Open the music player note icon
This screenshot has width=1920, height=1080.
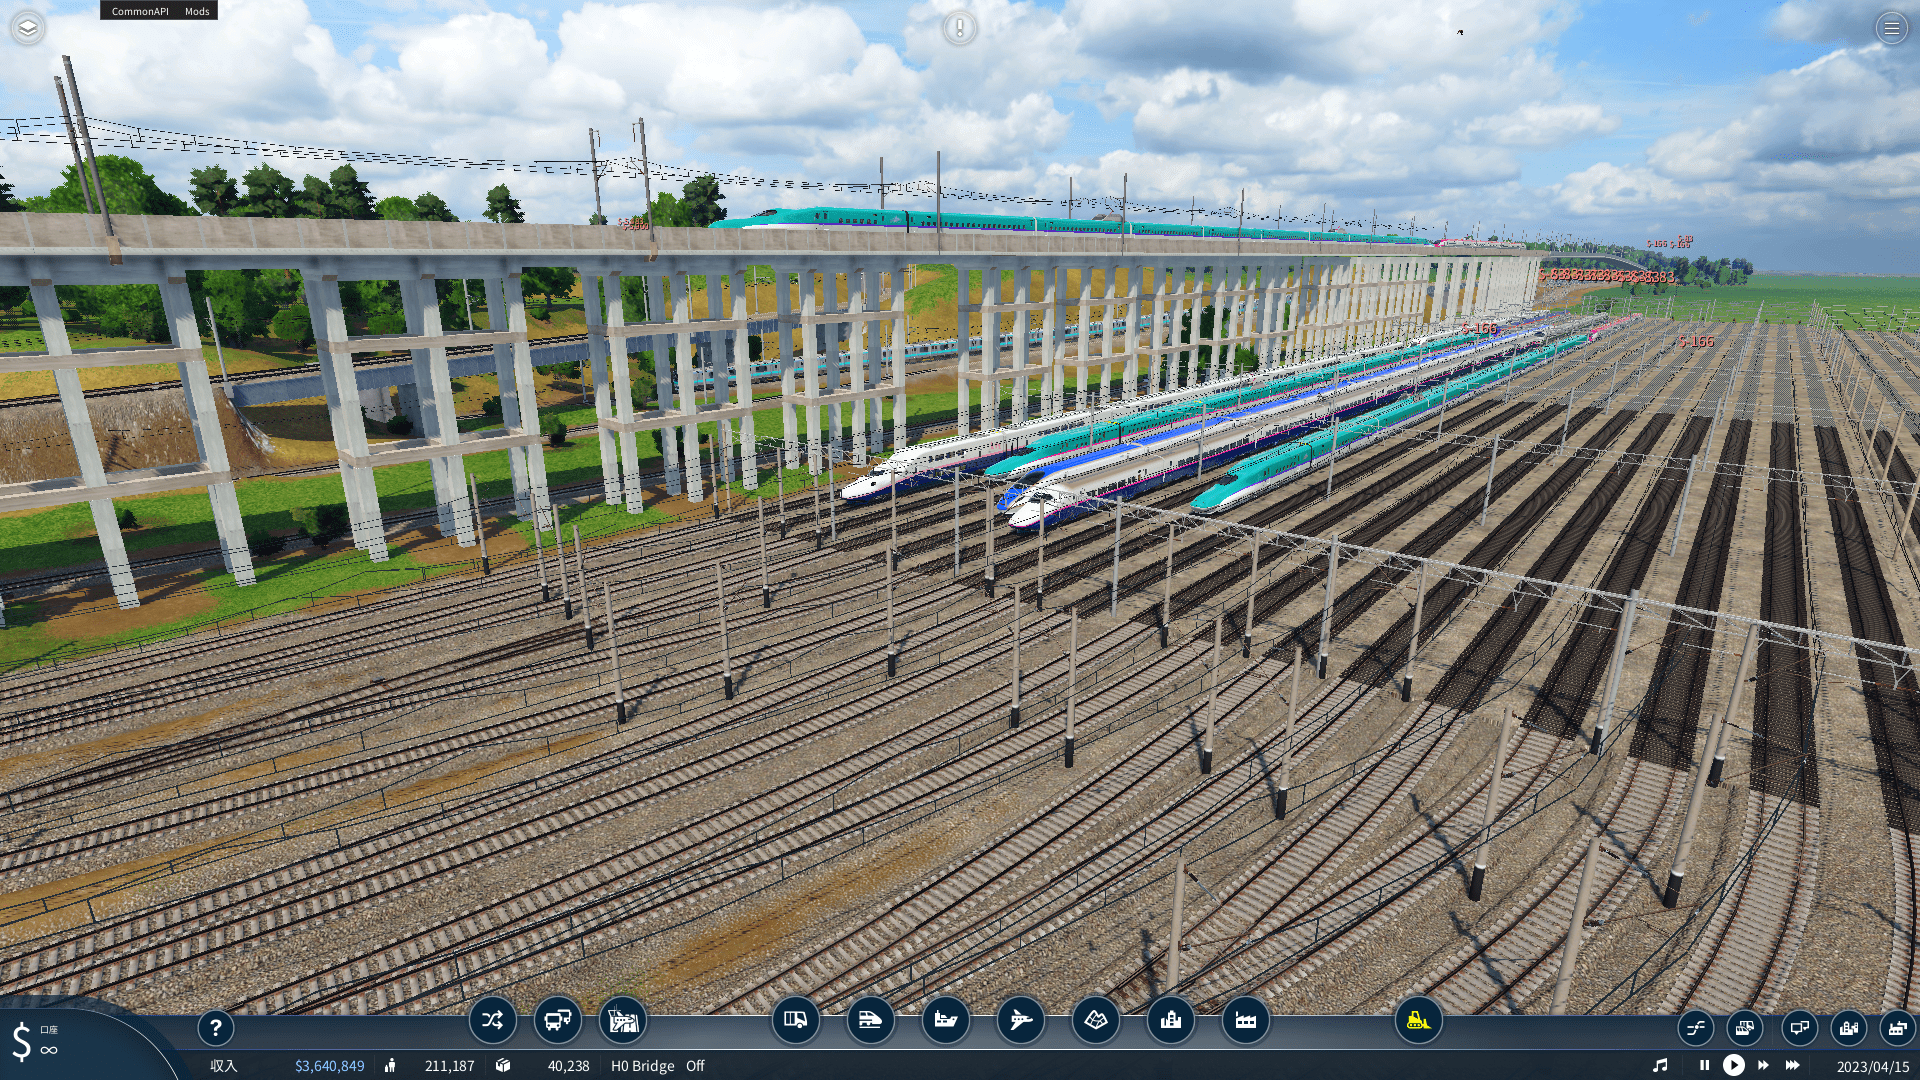click(x=1660, y=1065)
